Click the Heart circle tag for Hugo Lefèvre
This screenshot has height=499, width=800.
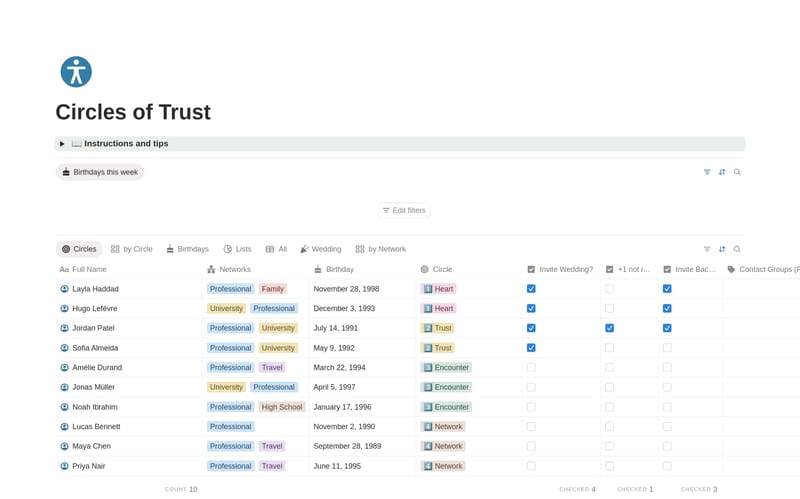pos(438,309)
